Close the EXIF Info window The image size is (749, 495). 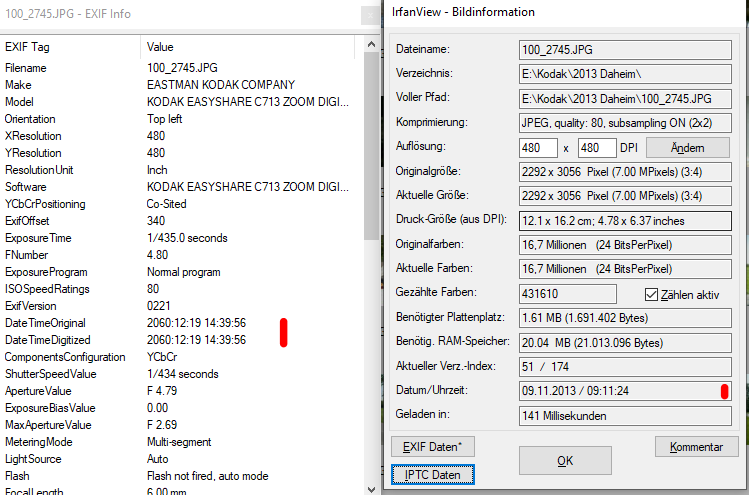point(370,15)
